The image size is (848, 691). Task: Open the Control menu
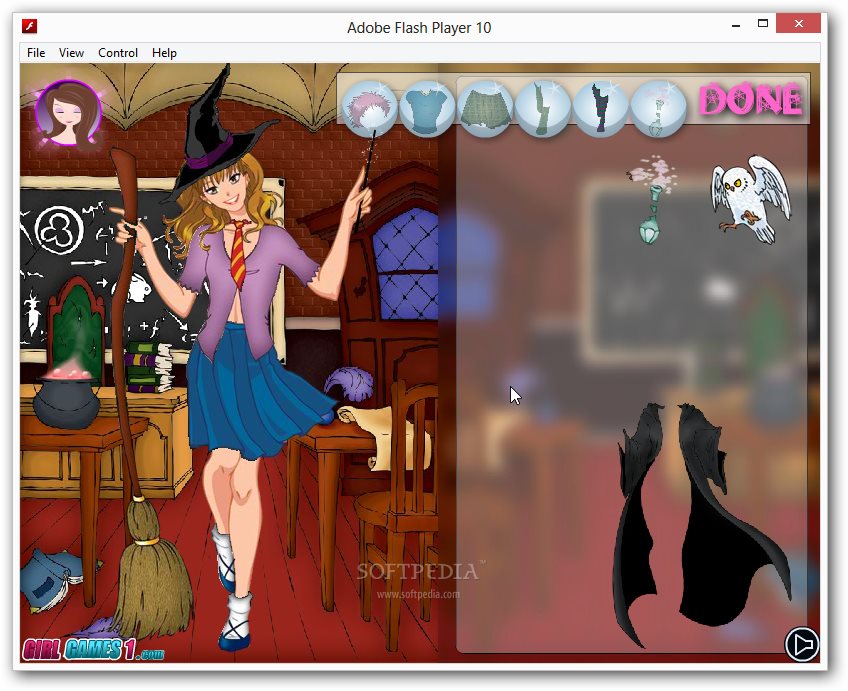click(118, 53)
